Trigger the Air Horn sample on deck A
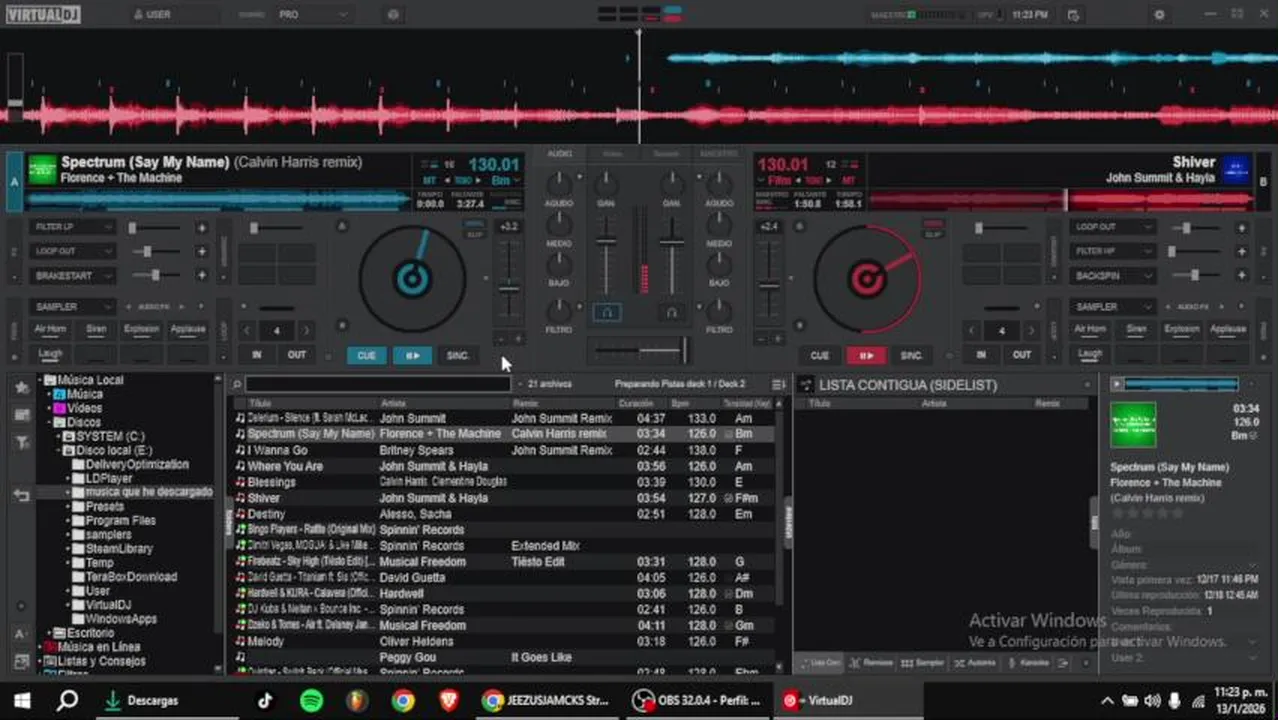1278x720 pixels. (50, 329)
